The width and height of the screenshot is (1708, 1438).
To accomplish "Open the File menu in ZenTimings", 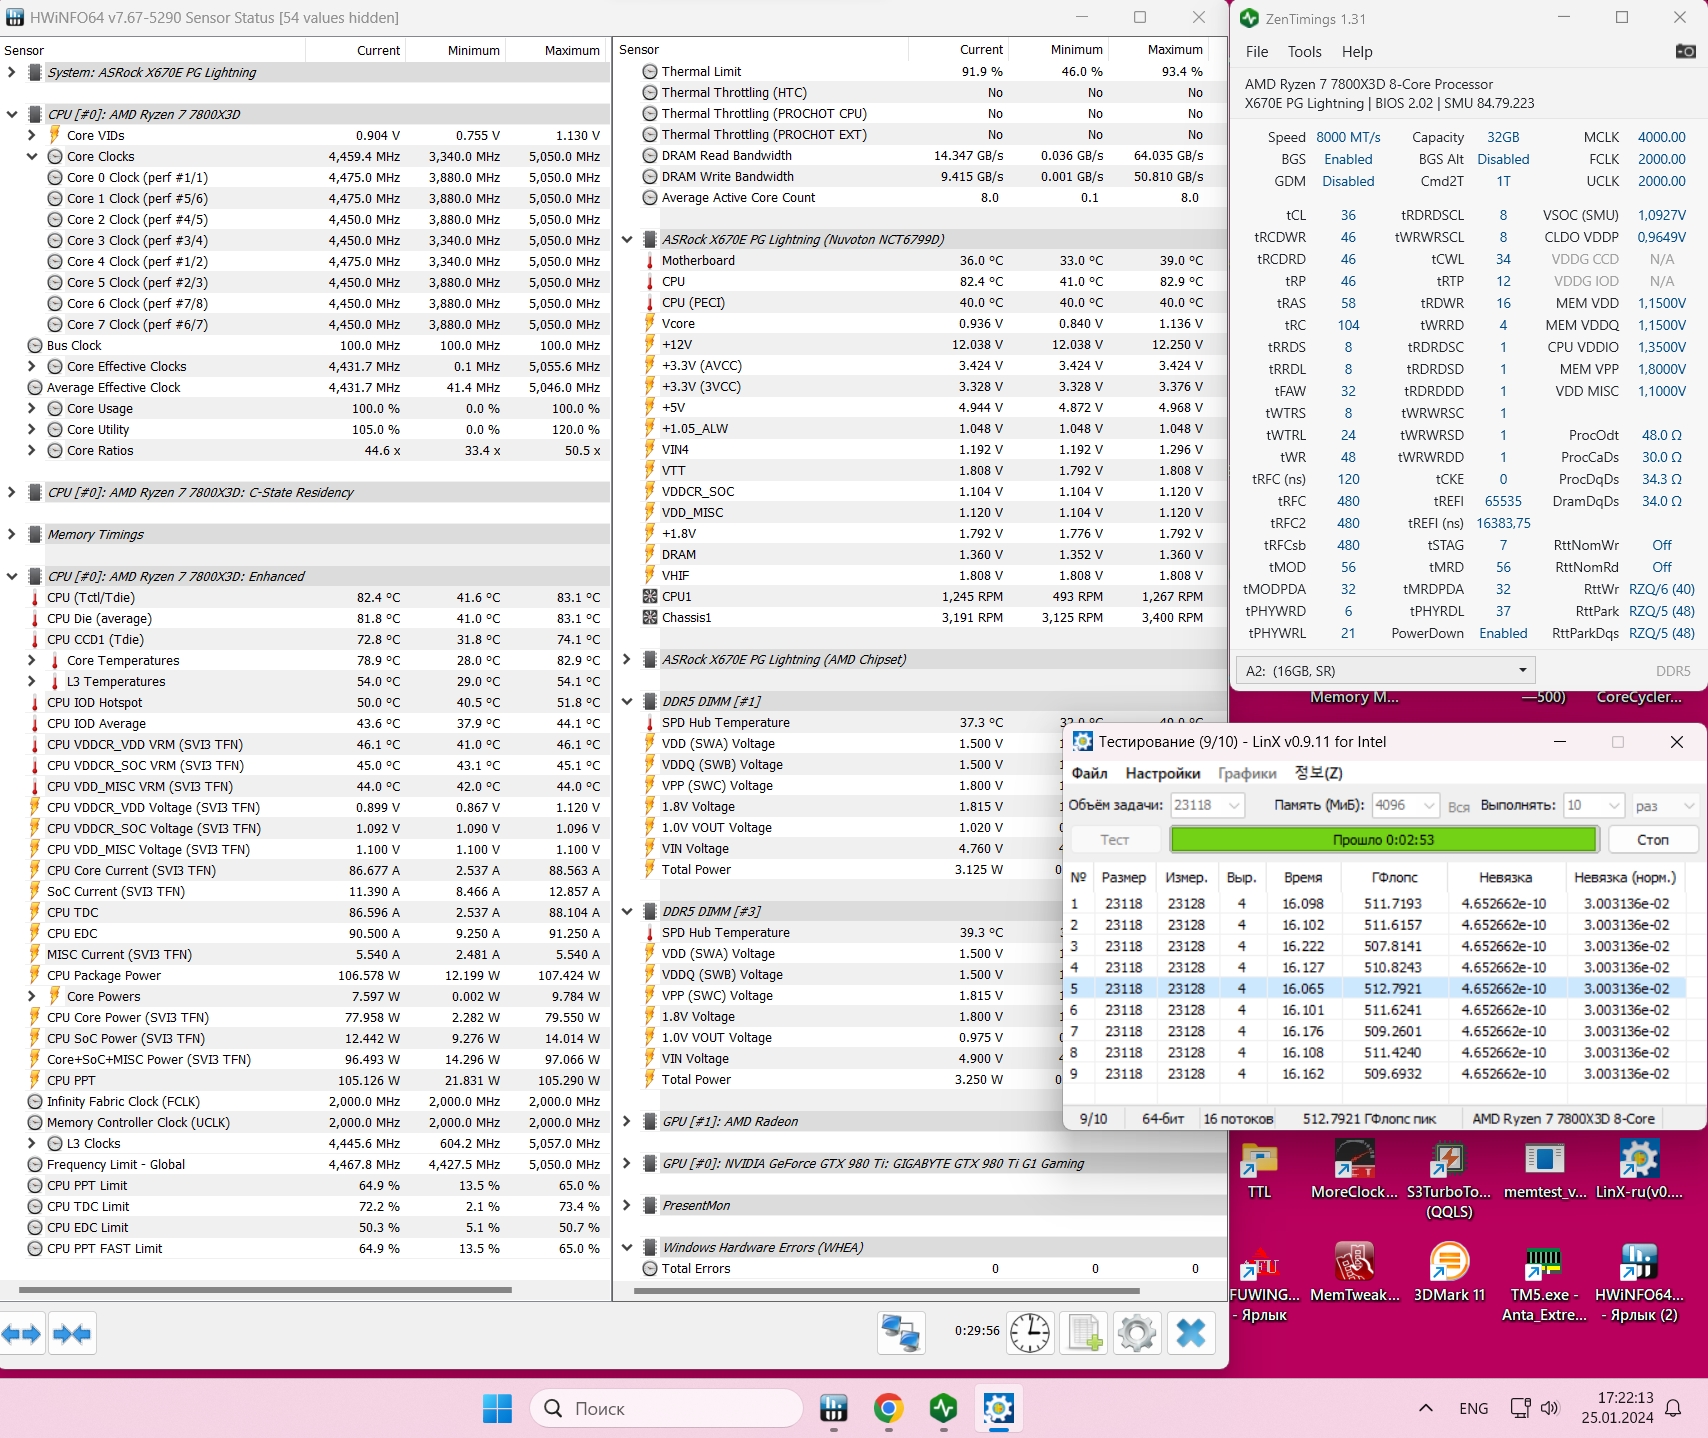I will (1257, 52).
